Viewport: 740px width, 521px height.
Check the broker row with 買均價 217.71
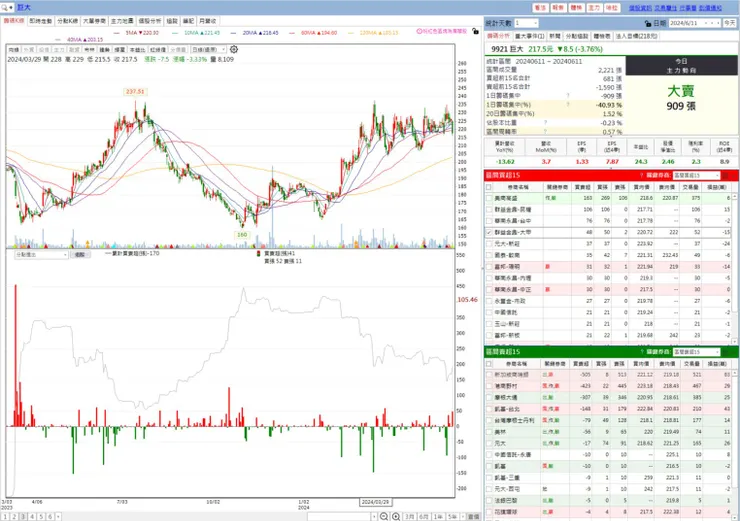tap(488, 210)
